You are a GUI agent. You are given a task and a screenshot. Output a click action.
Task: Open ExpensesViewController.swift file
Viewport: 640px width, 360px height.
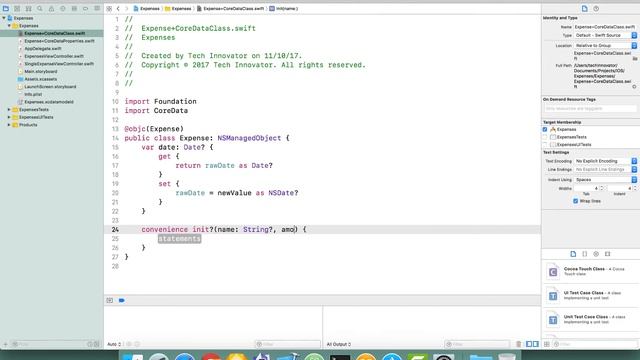coord(54,56)
